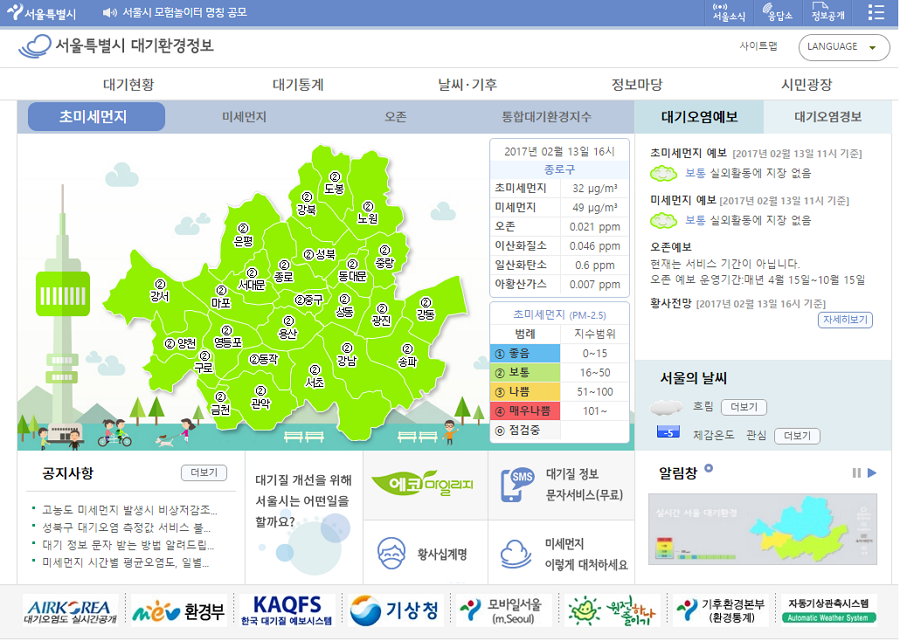Pause the 알림창 slideshow
900x641 pixels.
coord(856,473)
